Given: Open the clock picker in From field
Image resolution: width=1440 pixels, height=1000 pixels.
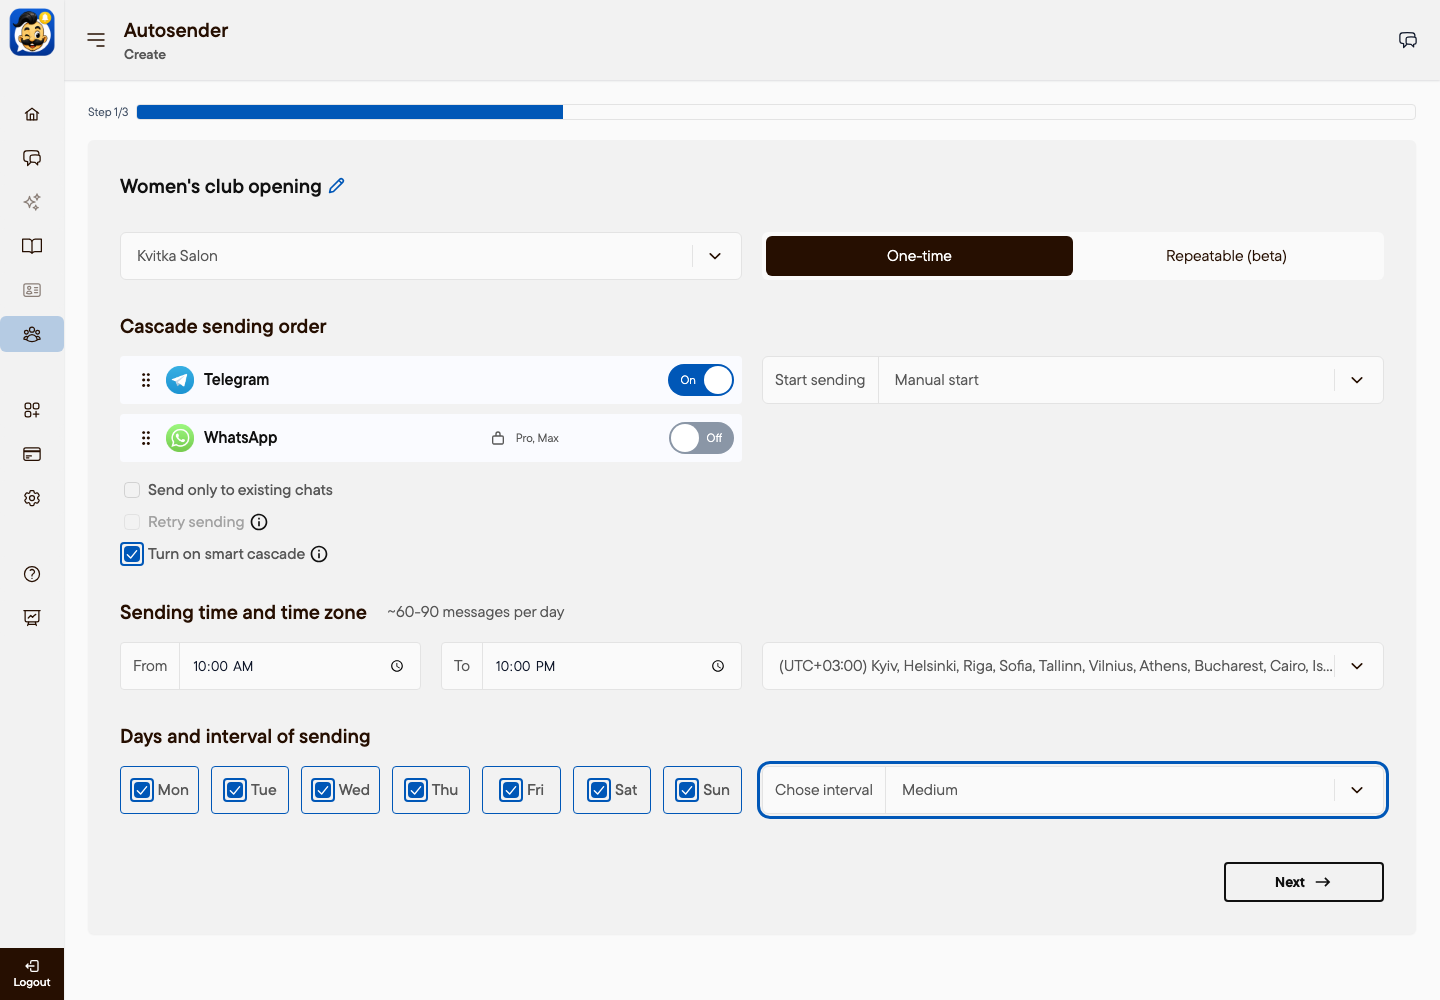Looking at the screenshot, I should 397,666.
